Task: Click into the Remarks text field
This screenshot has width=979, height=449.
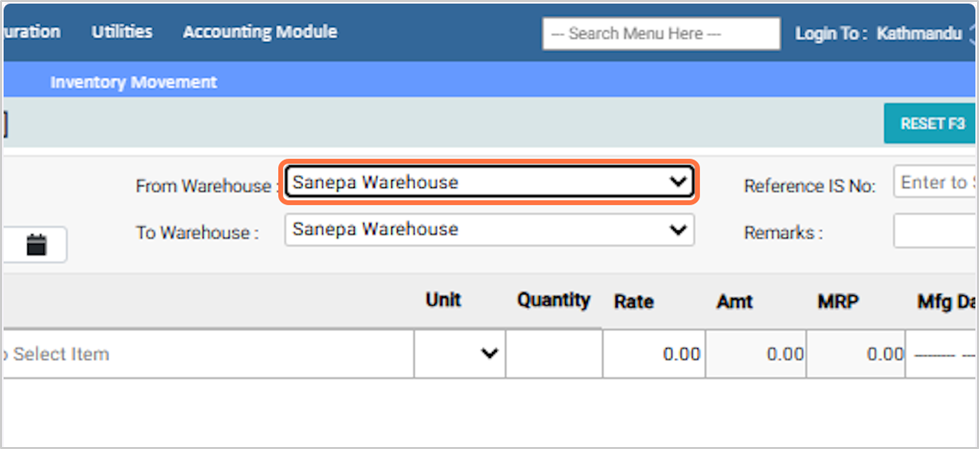Action: pyautogui.click(x=935, y=232)
